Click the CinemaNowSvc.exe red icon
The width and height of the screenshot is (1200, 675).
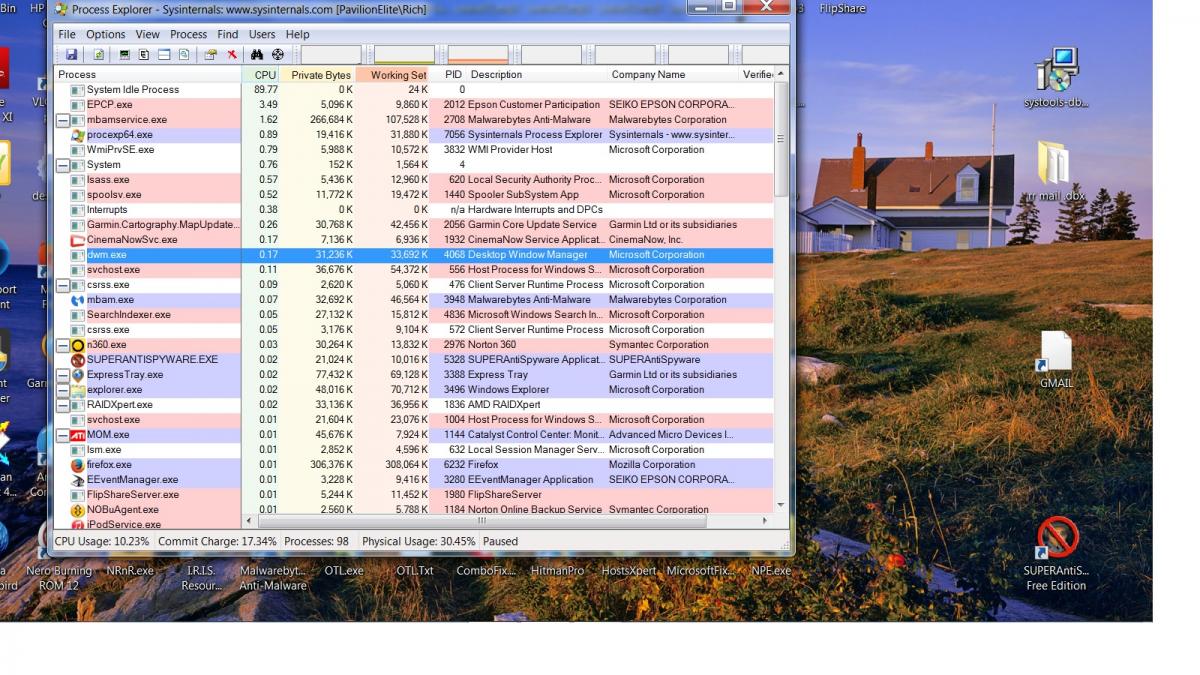[77, 240]
